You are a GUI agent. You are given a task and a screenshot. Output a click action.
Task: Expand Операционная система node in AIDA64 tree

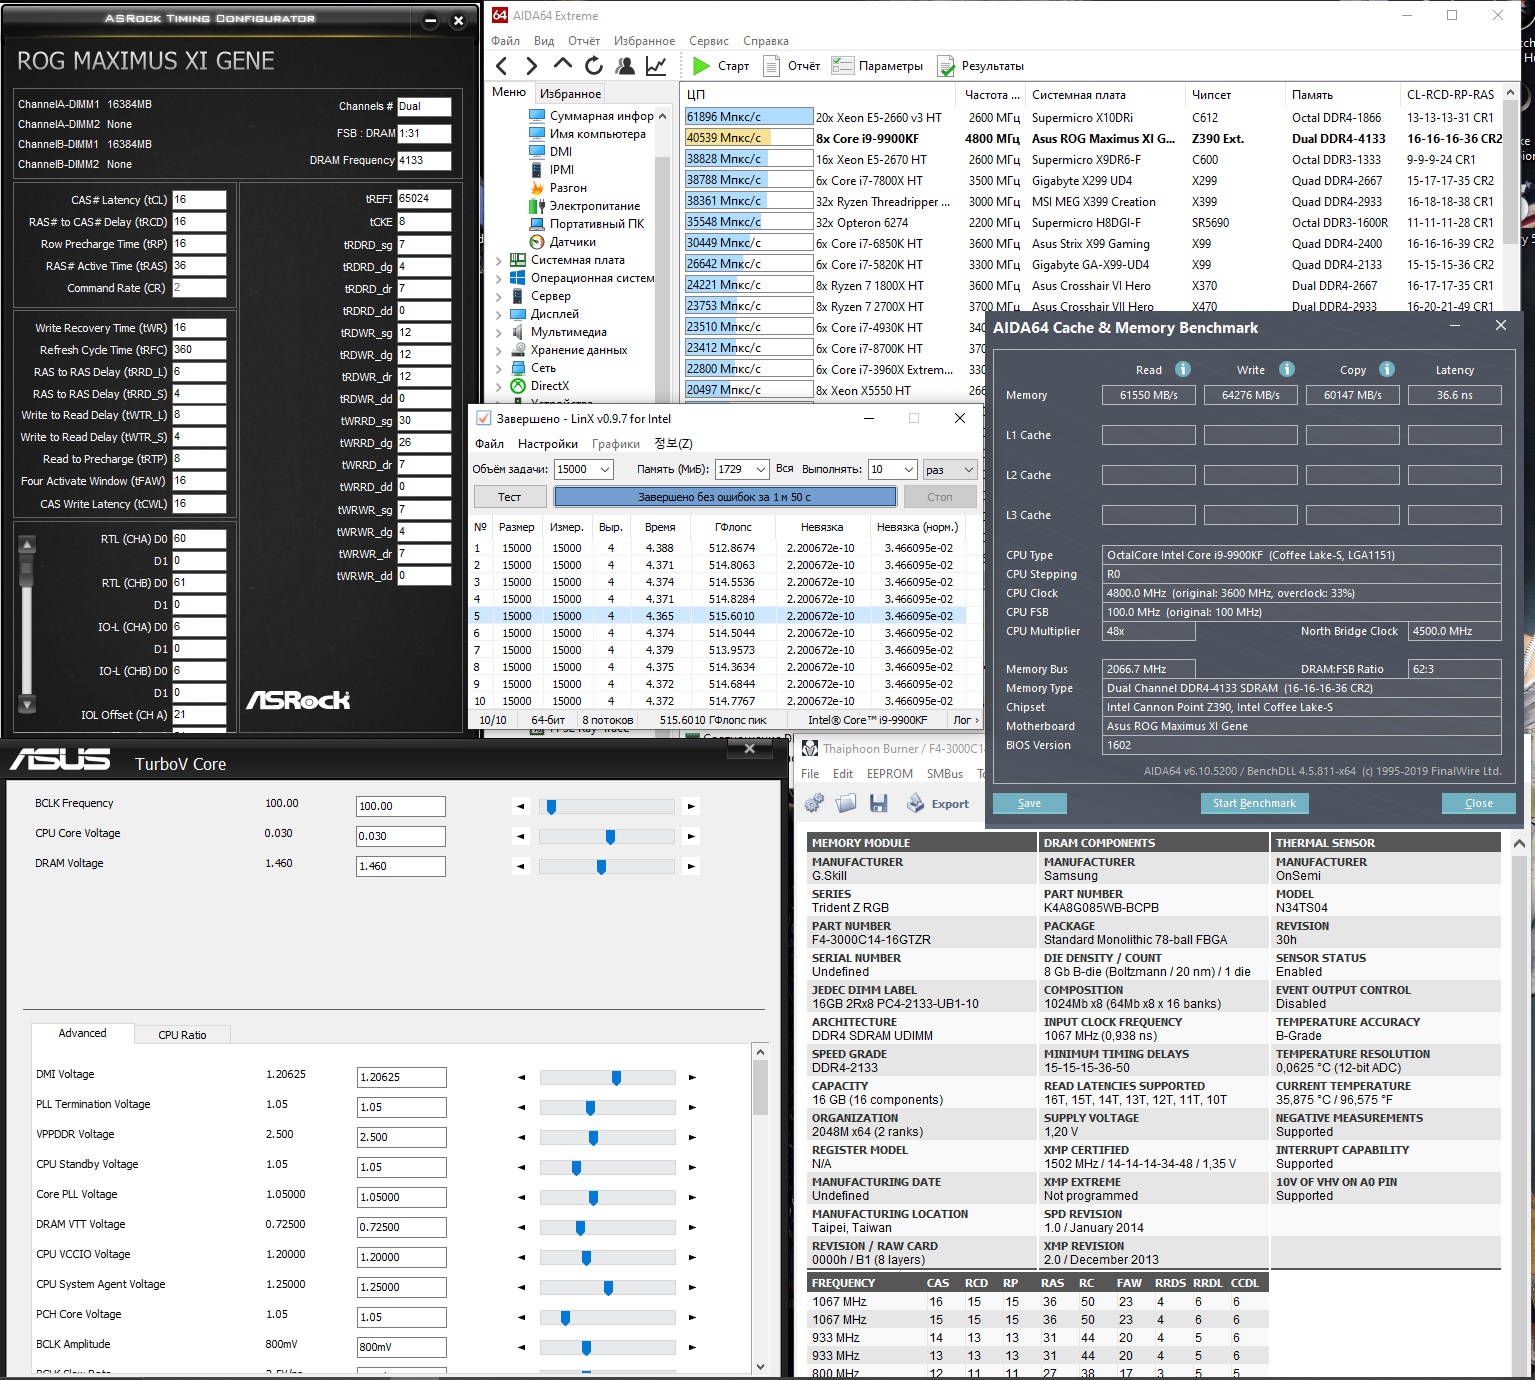click(x=498, y=278)
